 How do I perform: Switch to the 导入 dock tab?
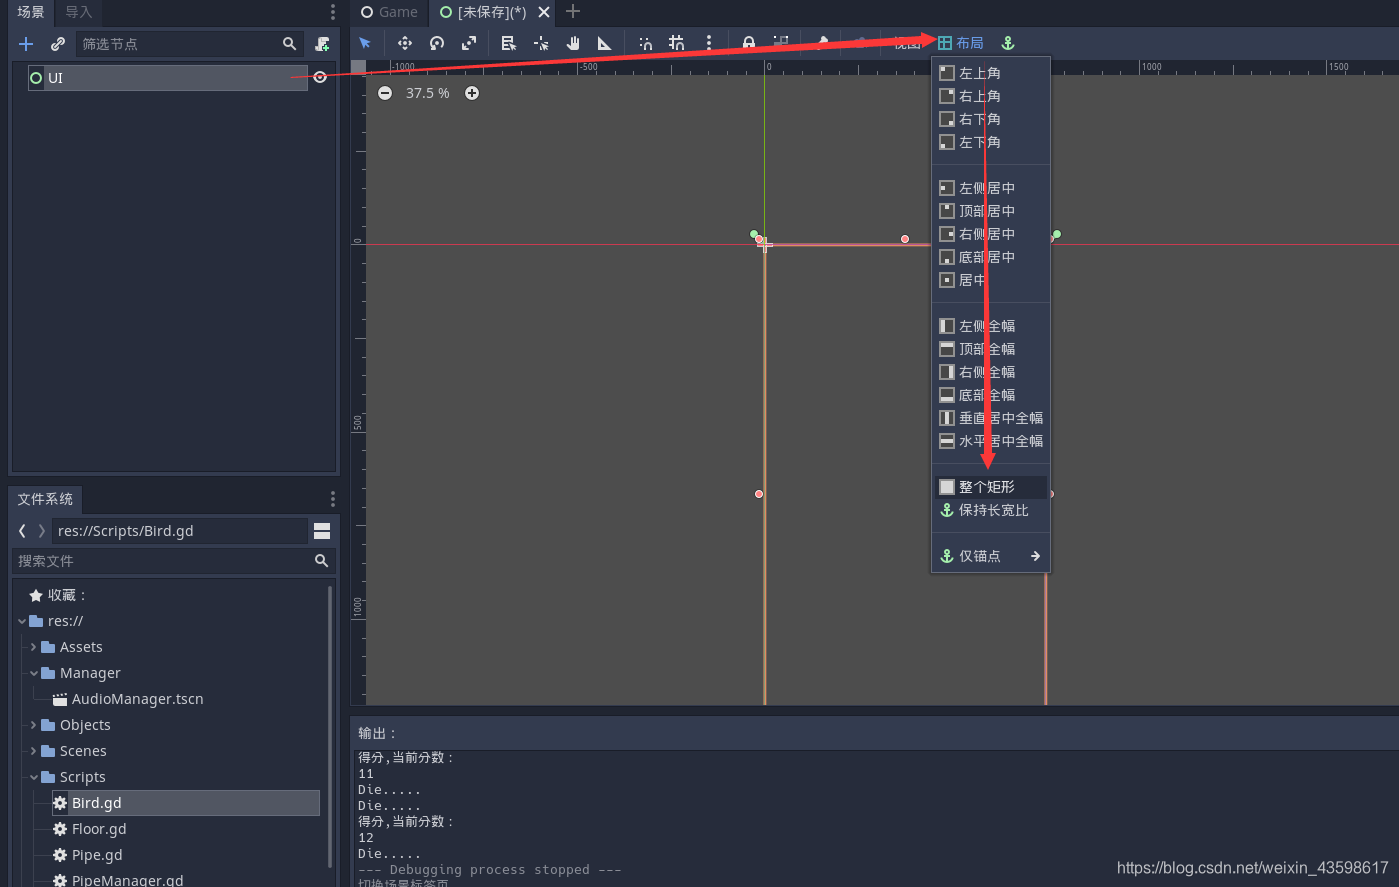(78, 12)
